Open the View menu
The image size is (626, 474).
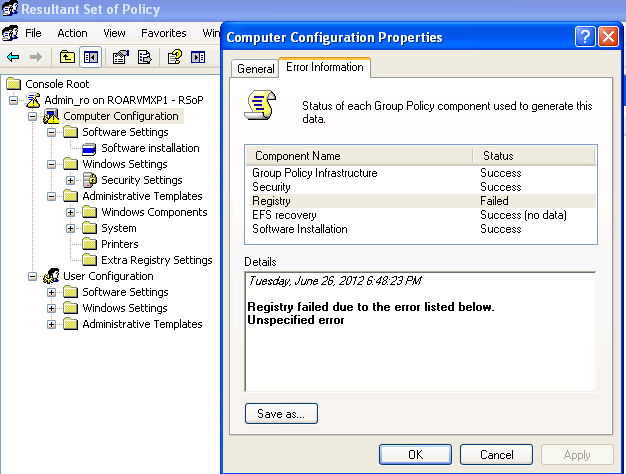(114, 33)
